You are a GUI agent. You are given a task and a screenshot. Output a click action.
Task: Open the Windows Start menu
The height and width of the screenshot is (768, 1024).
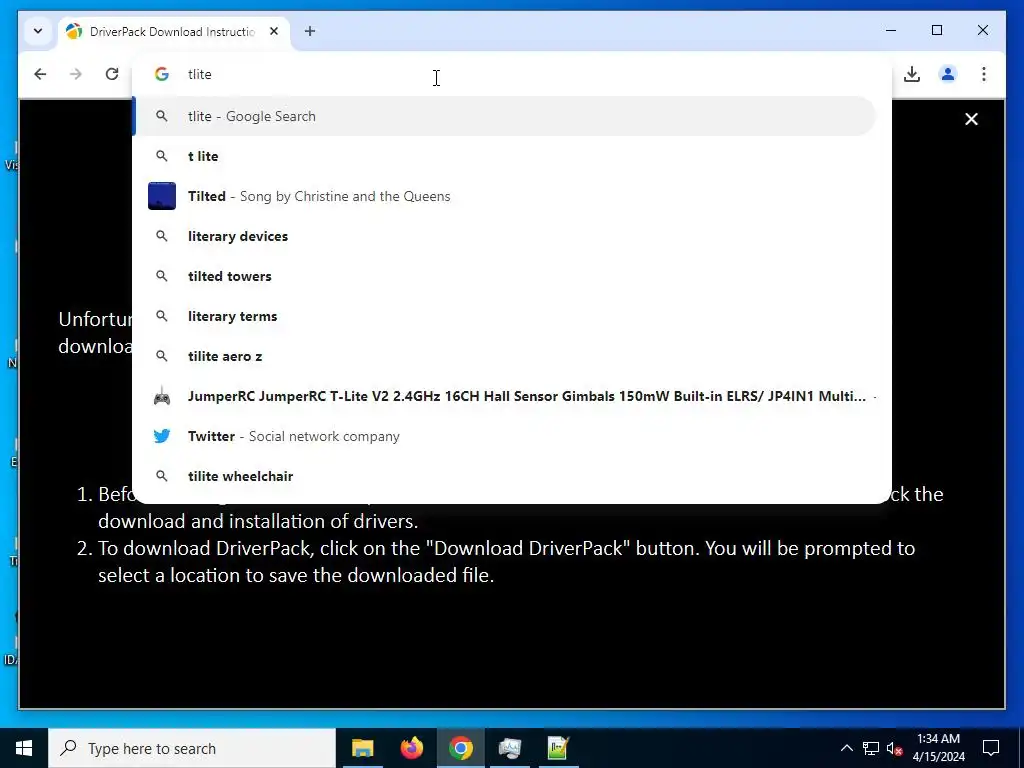click(x=24, y=748)
